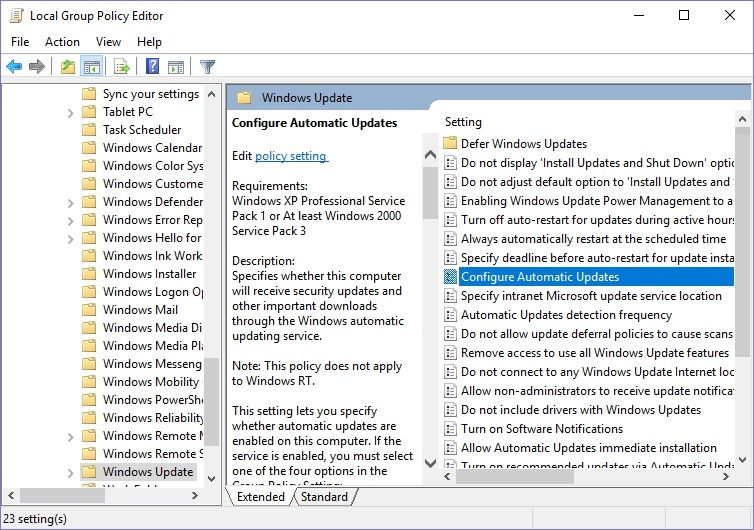Click the policy icon beside Turn on Software Notifications
Viewport: 754px width, 530px height.
click(x=450, y=429)
